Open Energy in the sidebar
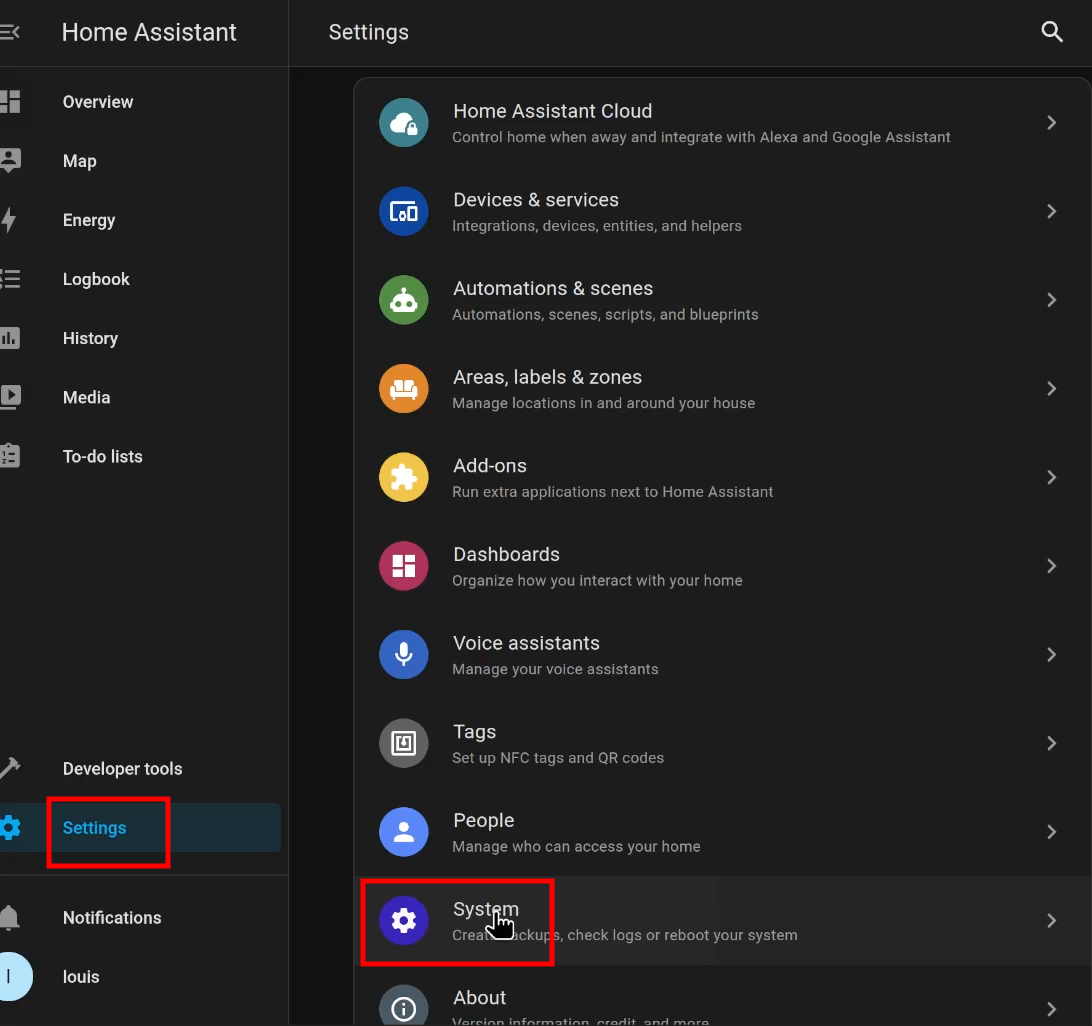Screen dimensions: 1092x1026 pyautogui.click(x=141, y=220)
